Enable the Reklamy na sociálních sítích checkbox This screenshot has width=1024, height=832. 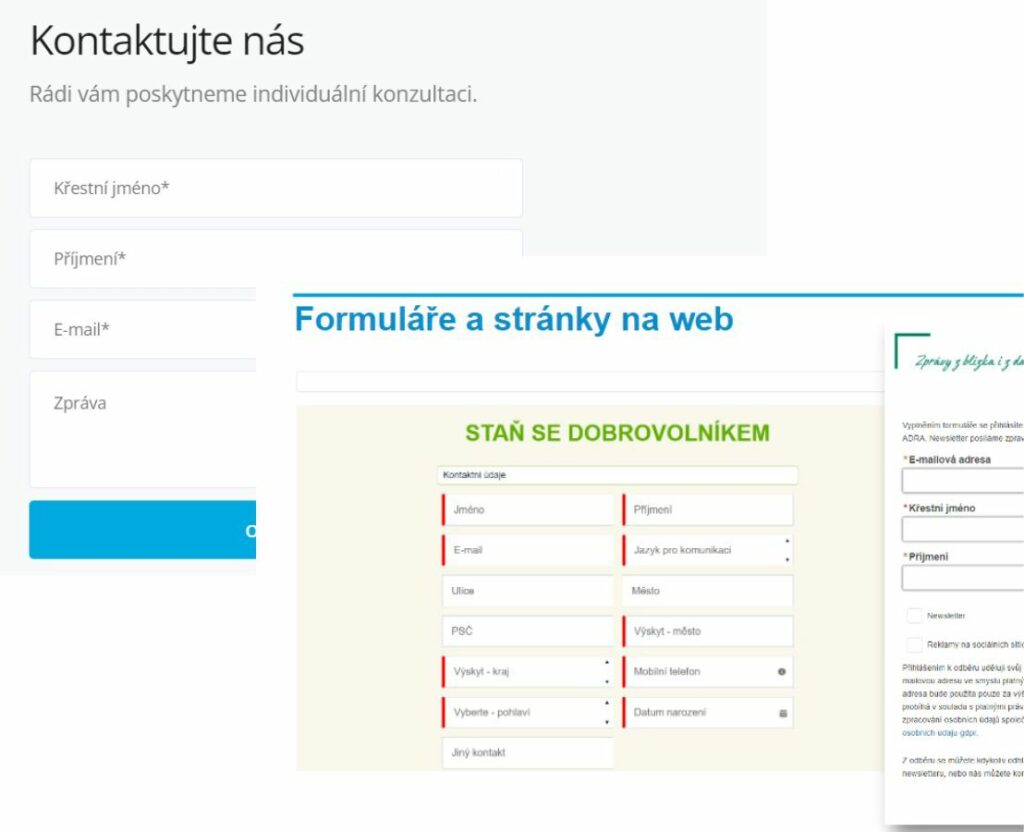[x=914, y=645]
